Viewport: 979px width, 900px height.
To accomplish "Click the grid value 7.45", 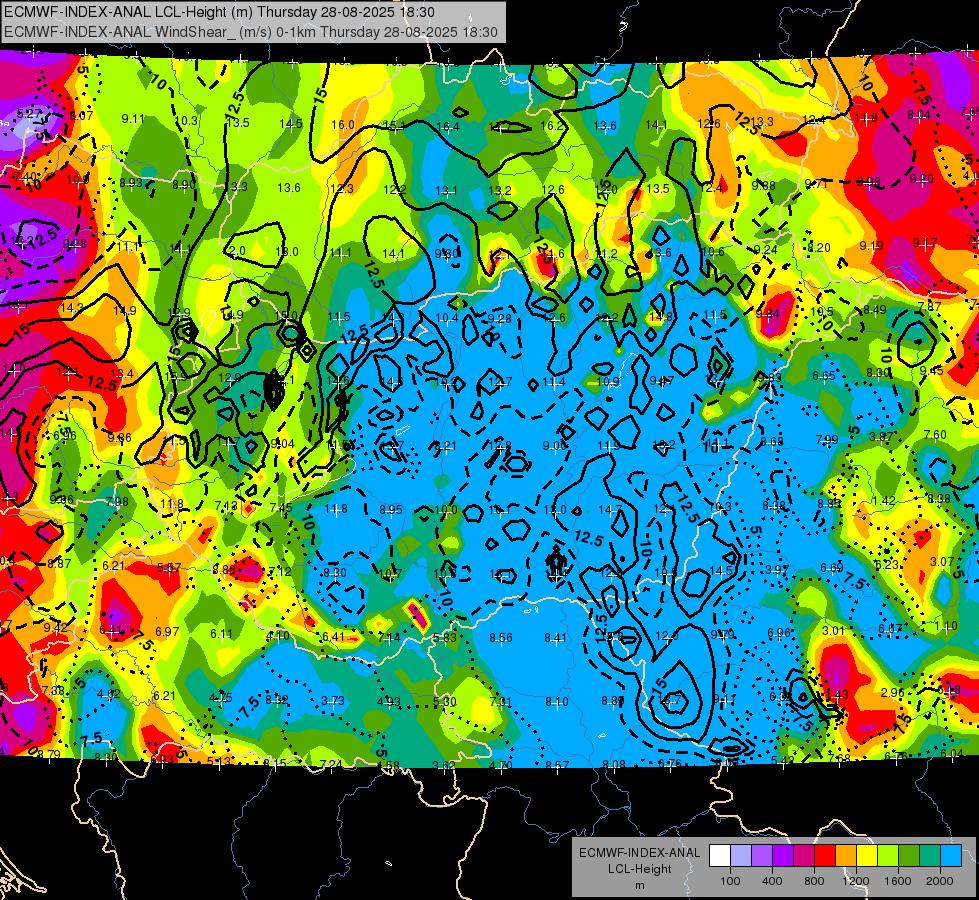I will tap(280, 508).
